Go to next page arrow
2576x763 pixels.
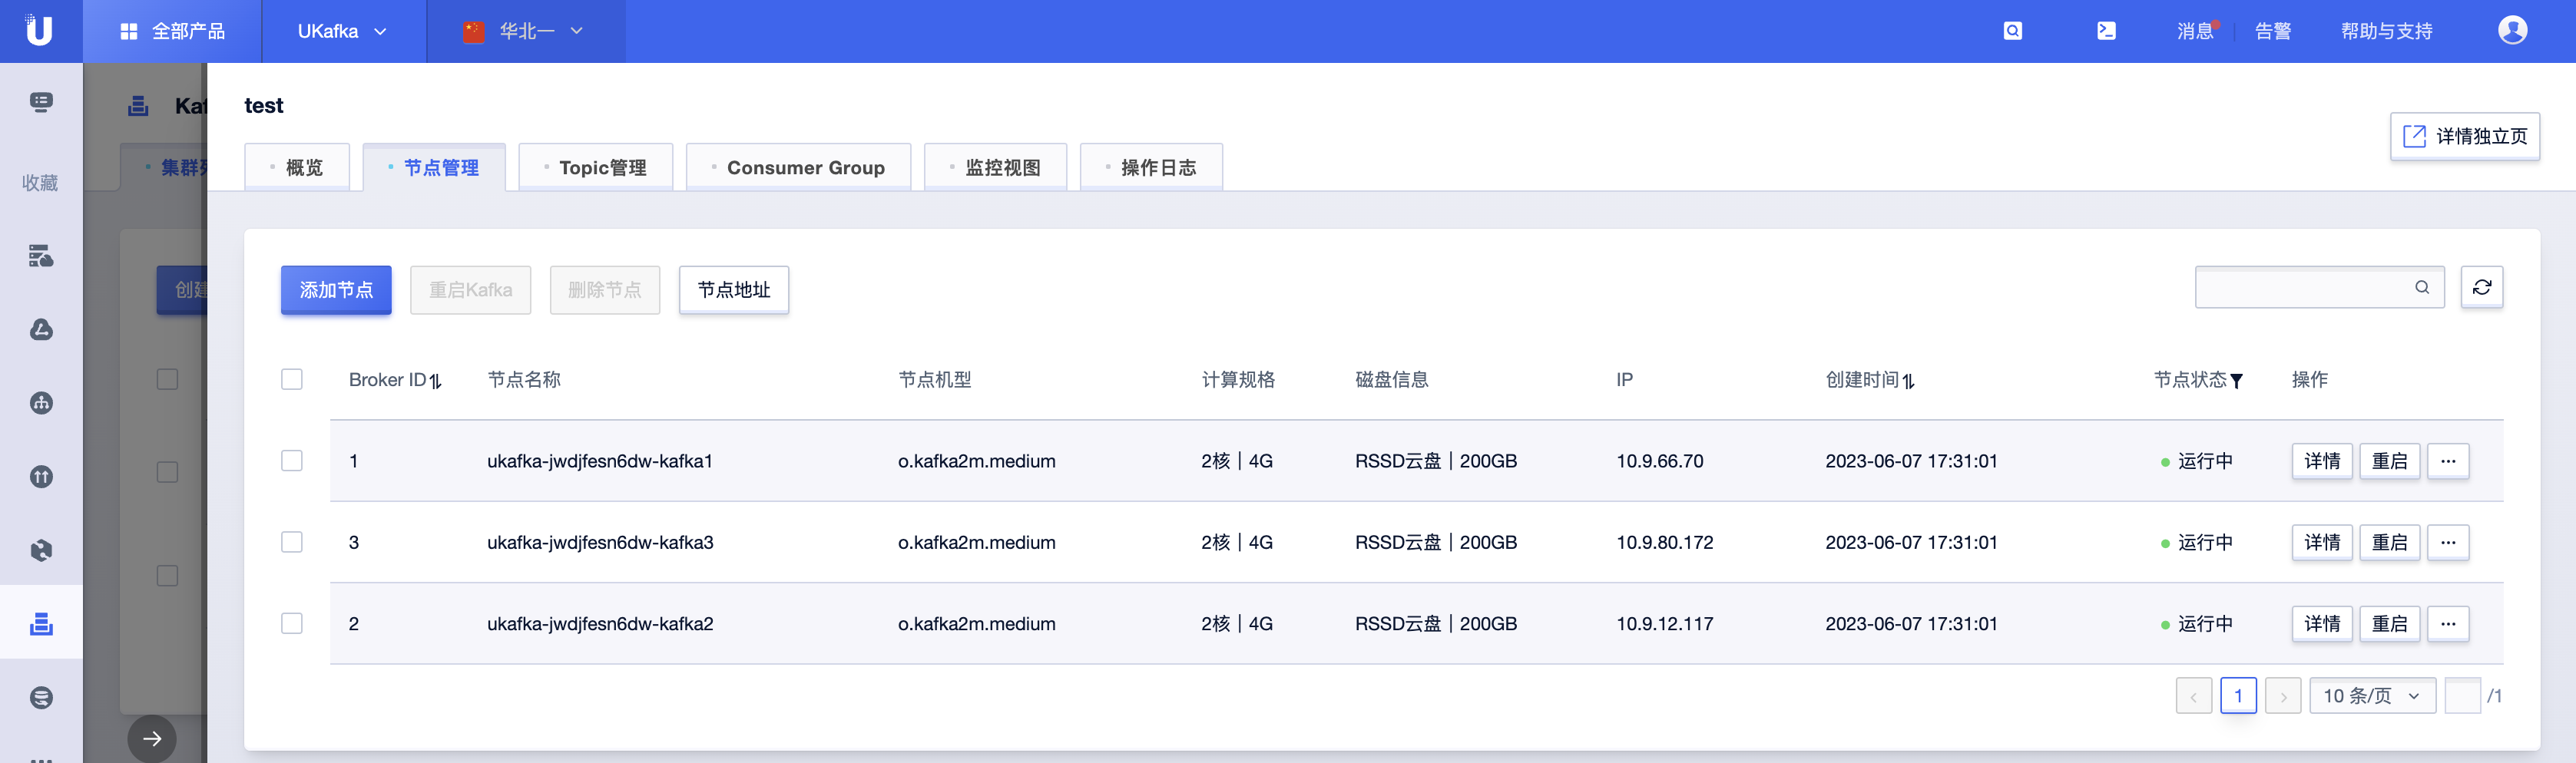tap(2283, 696)
